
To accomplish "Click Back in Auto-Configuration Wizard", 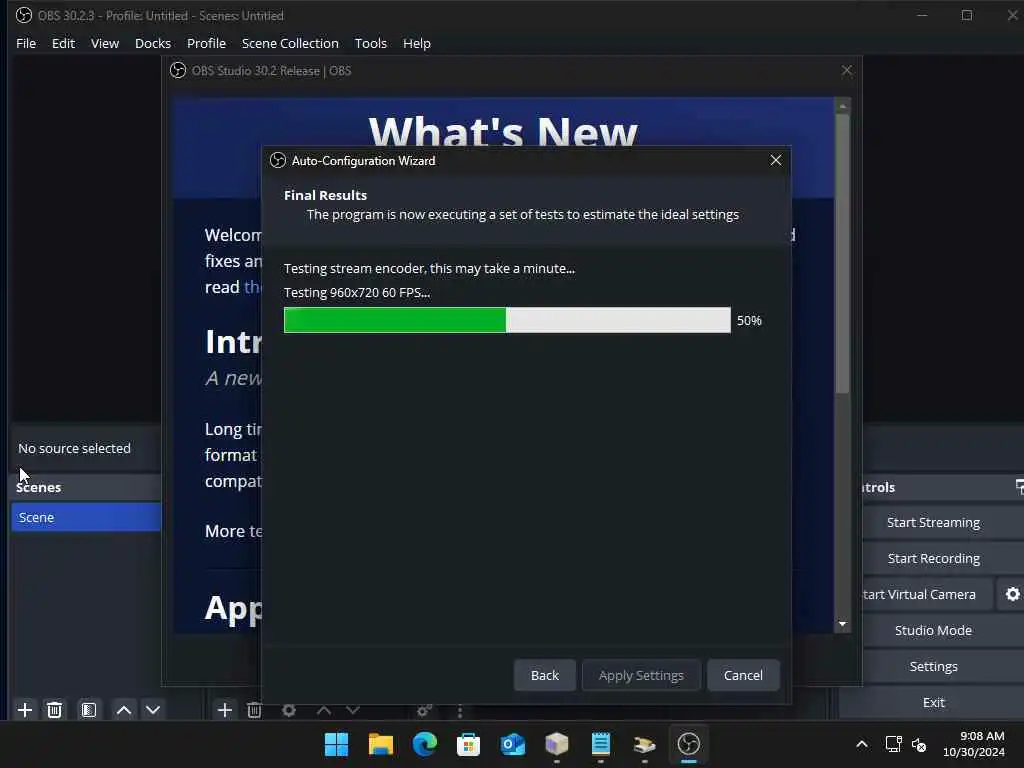I will (545, 675).
